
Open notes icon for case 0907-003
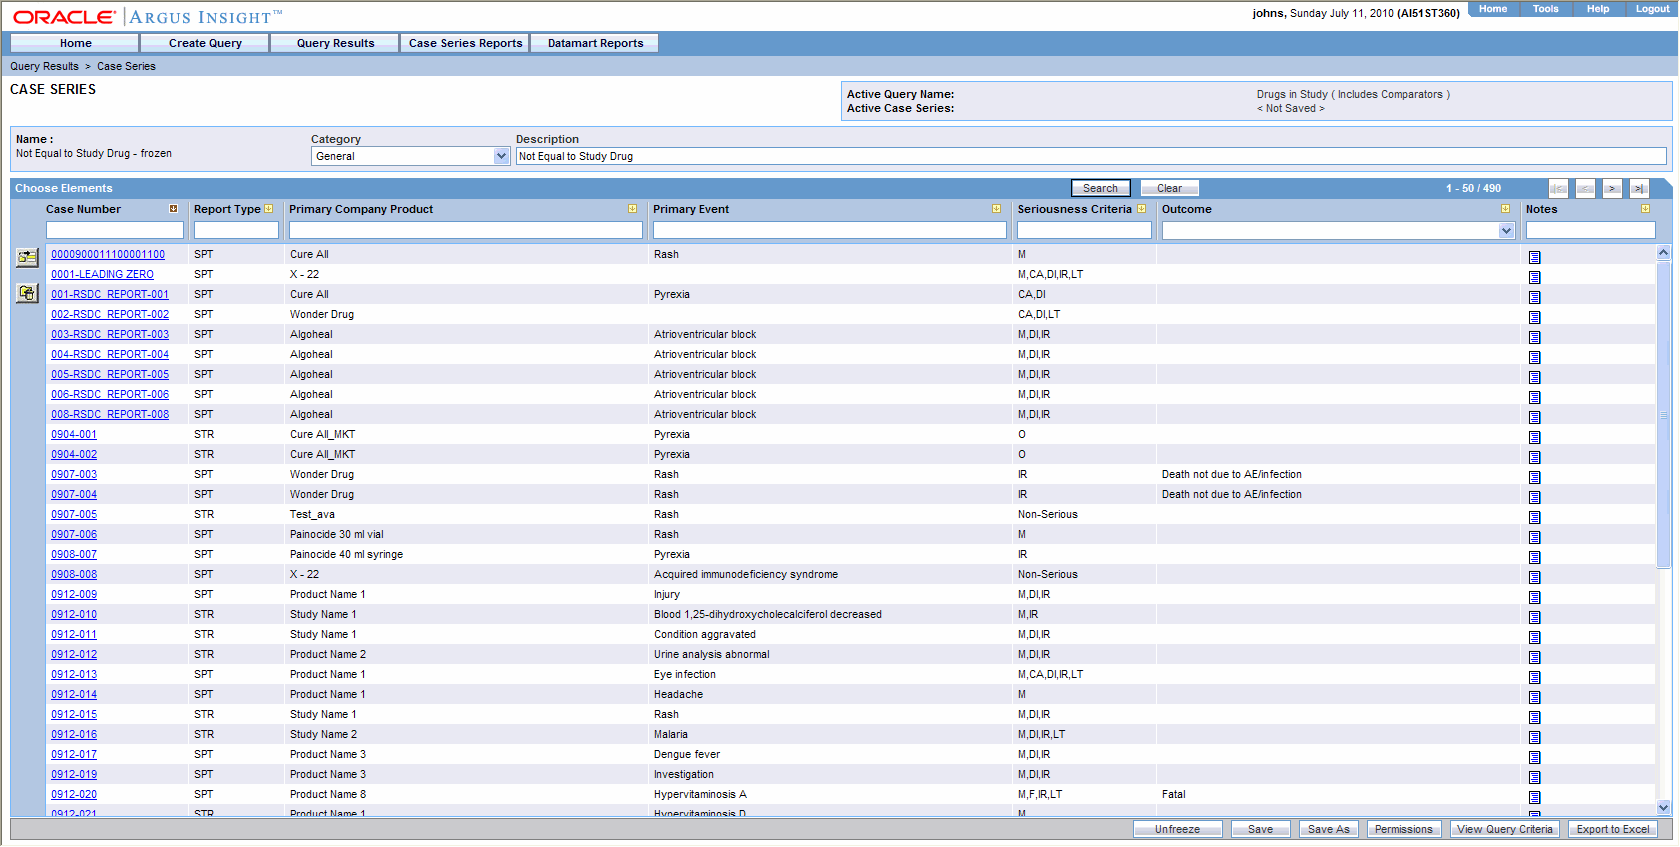(x=1535, y=477)
